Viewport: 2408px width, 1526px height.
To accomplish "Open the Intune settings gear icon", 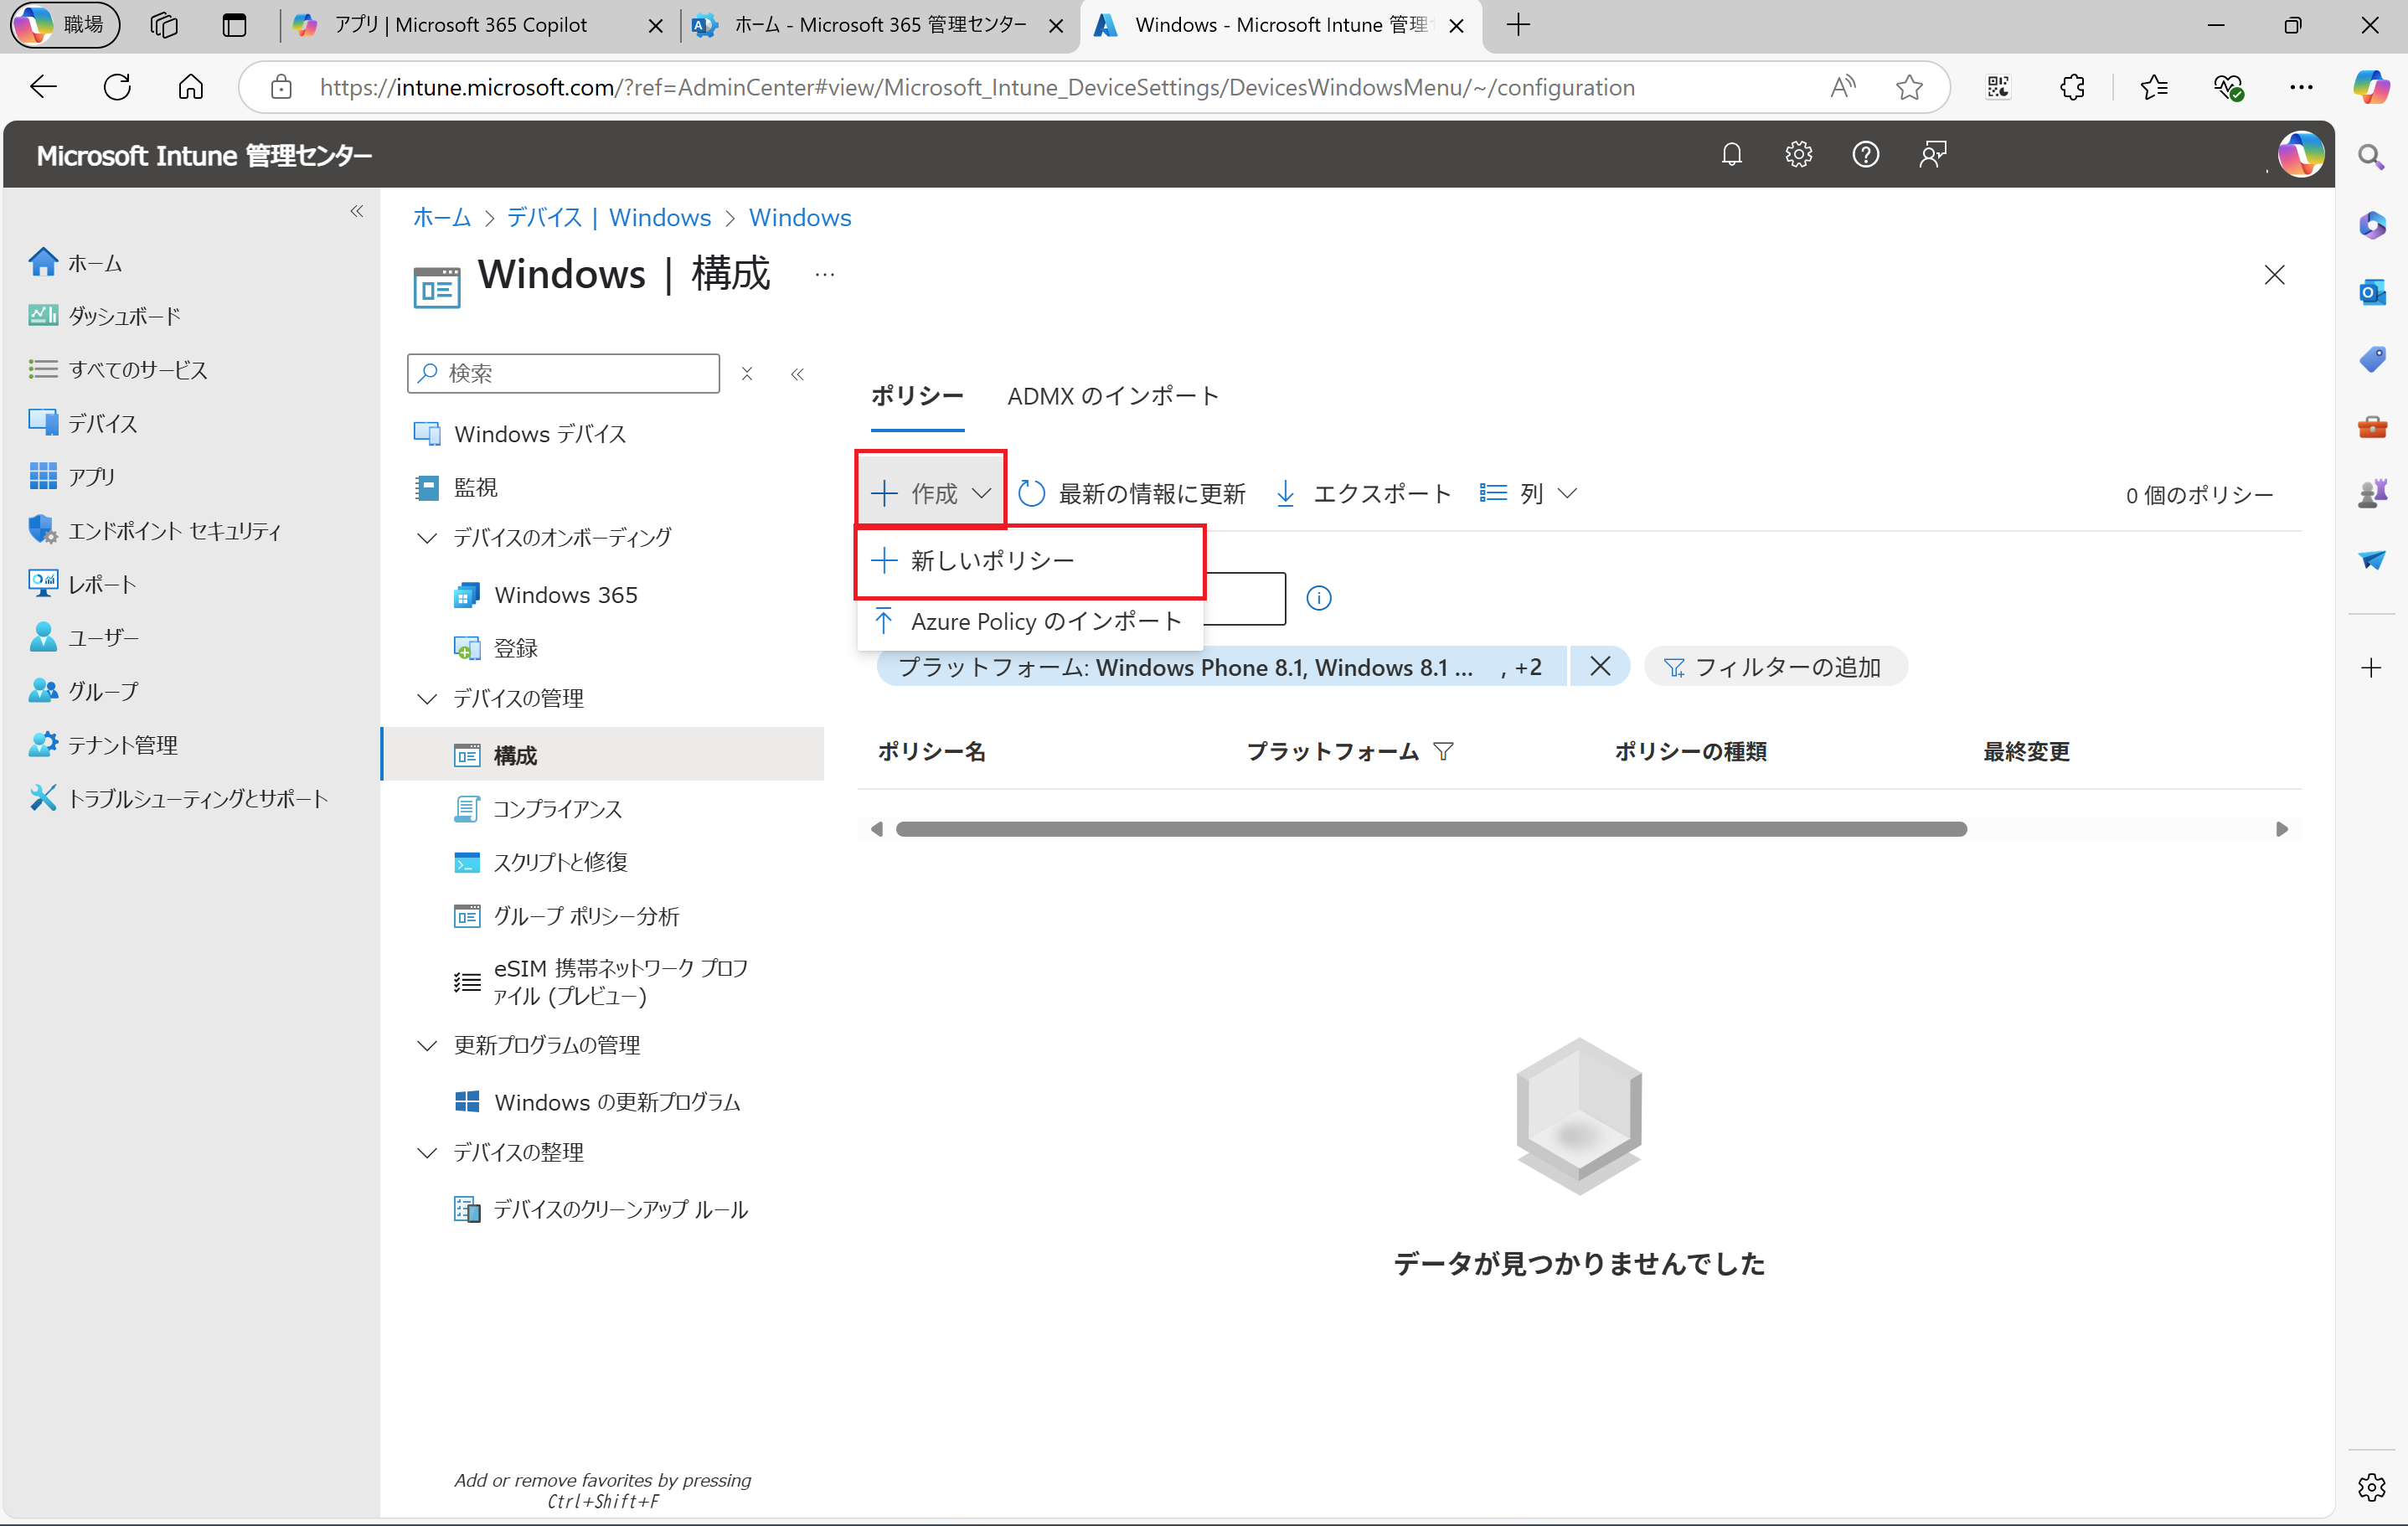I will [x=1798, y=155].
